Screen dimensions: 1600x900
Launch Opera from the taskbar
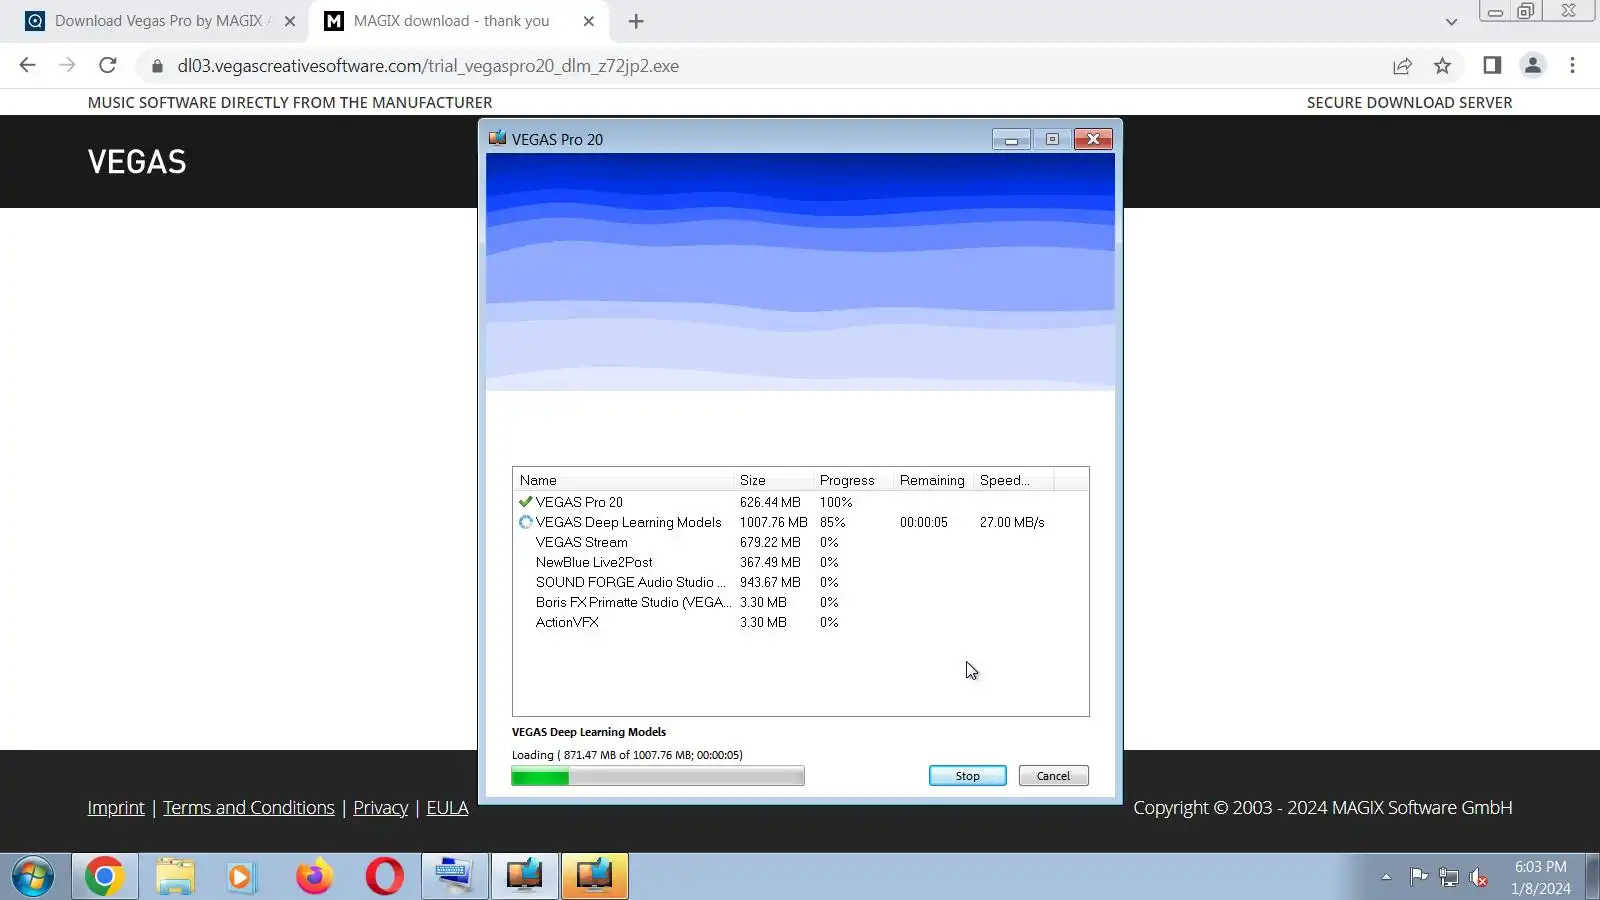[384, 877]
